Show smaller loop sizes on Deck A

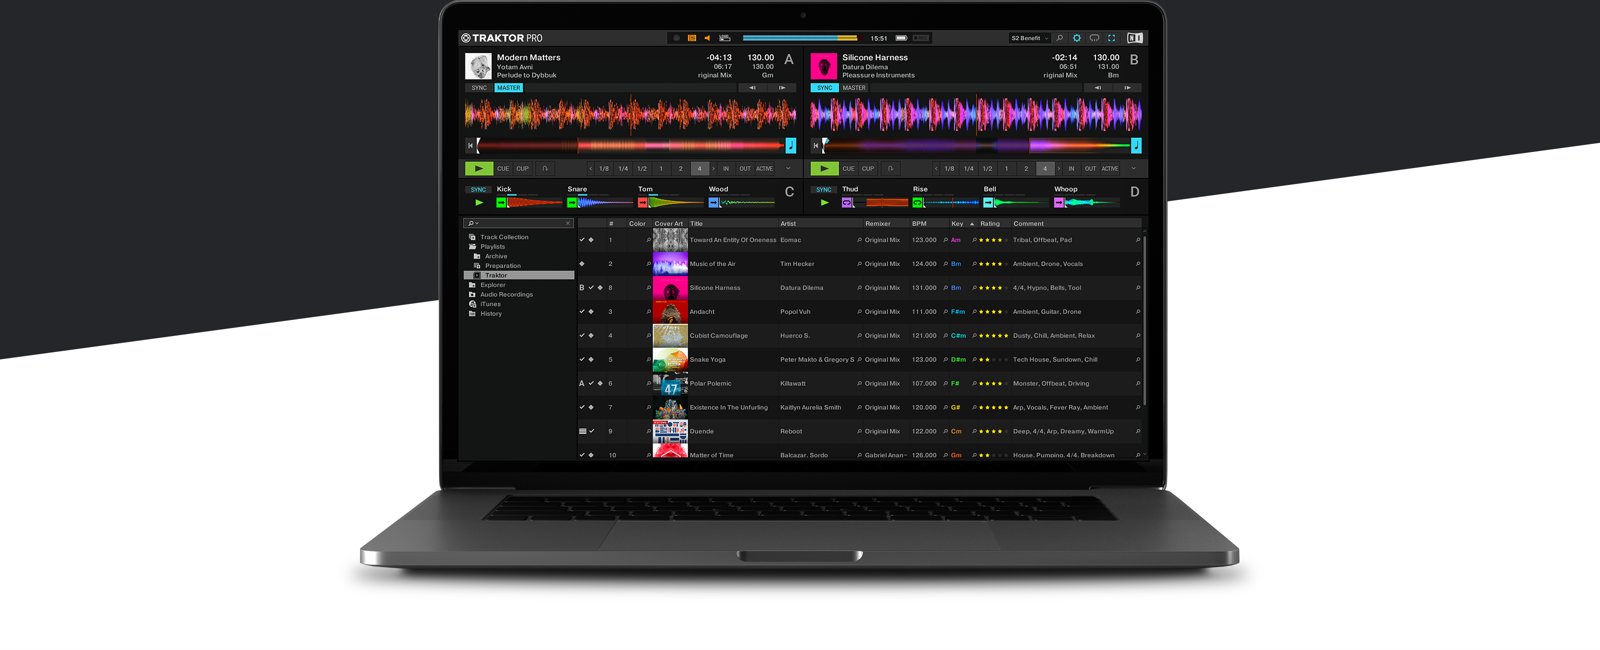tap(591, 169)
